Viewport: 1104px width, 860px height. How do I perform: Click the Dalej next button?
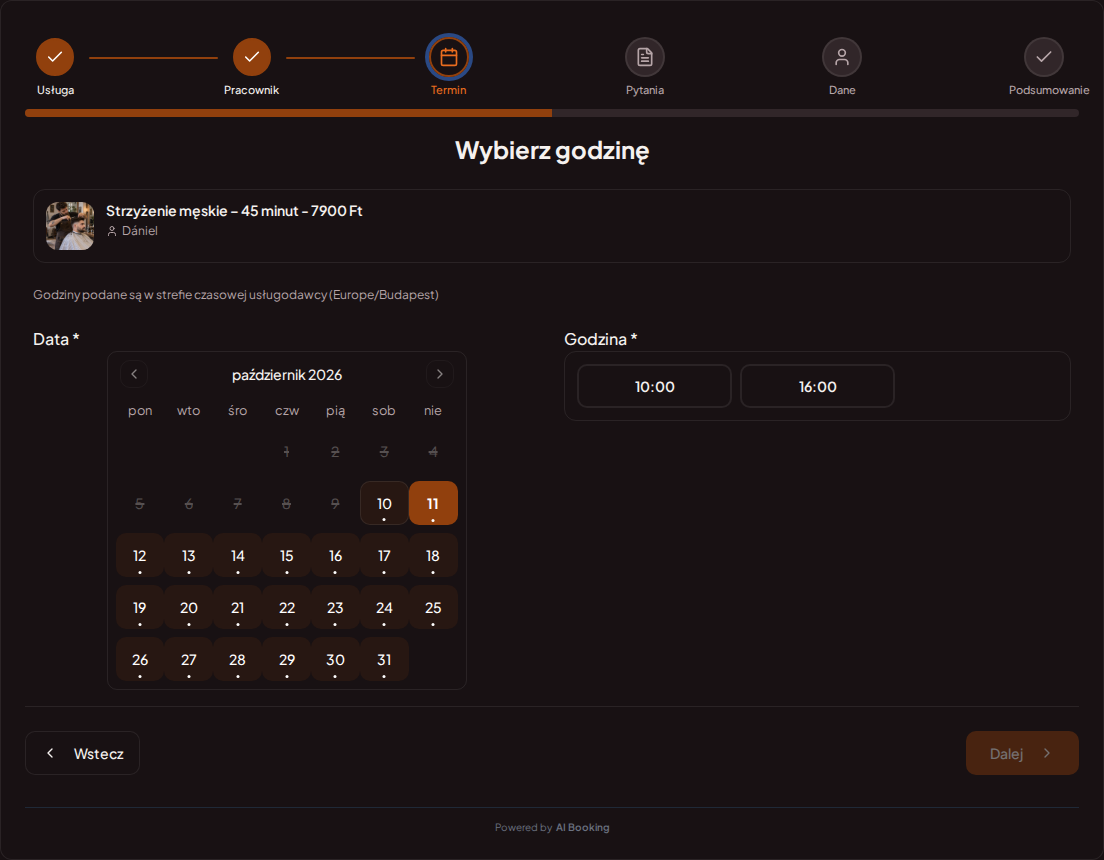1022,753
